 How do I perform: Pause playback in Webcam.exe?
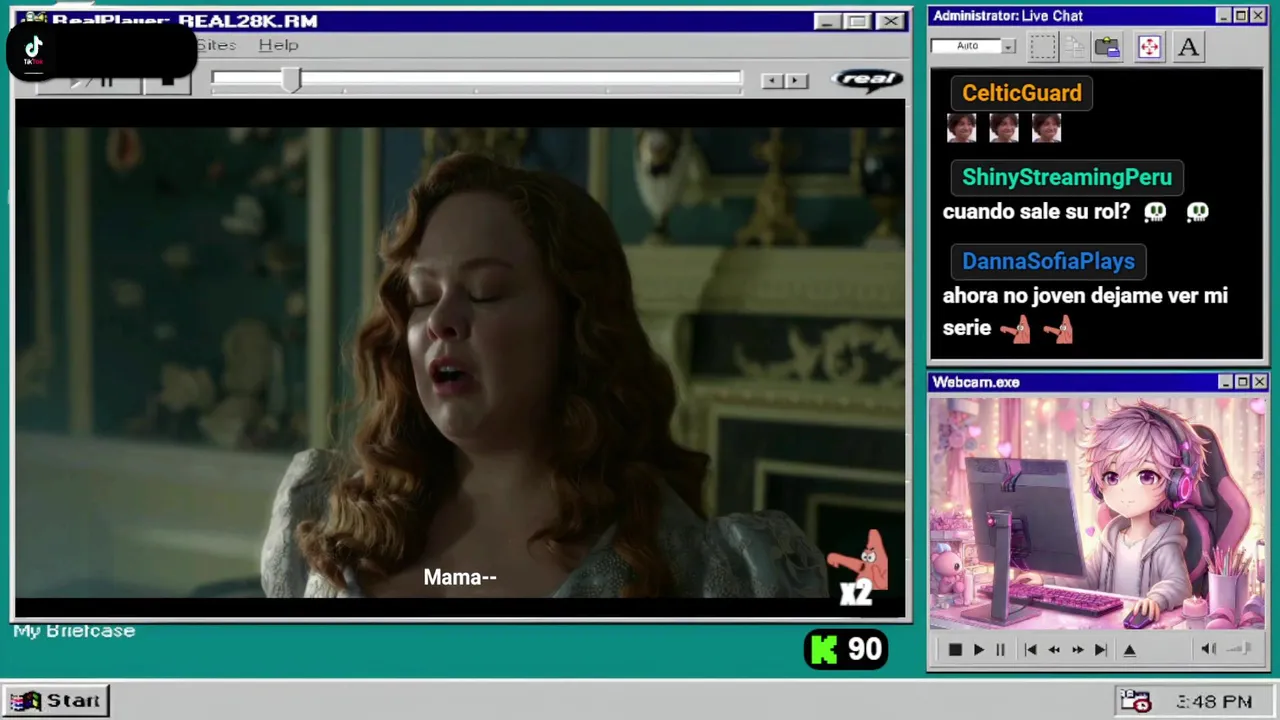pyautogui.click(x=999, y=650)
